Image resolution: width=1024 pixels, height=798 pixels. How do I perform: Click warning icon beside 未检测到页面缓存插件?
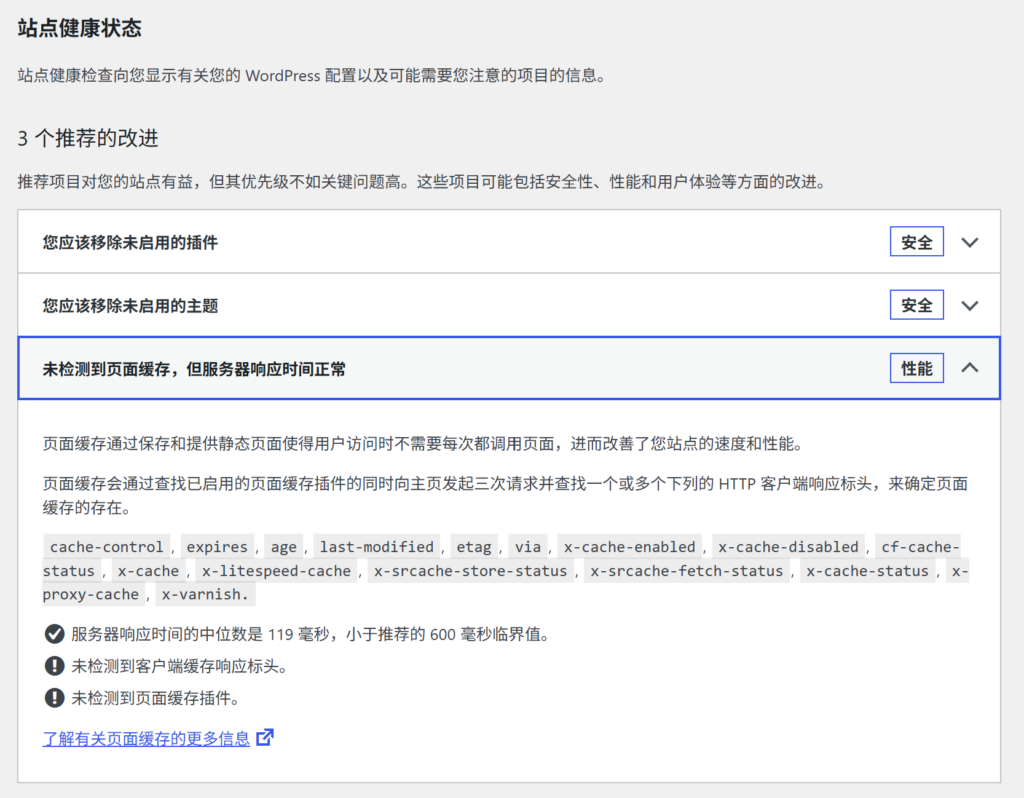point(54,697)
